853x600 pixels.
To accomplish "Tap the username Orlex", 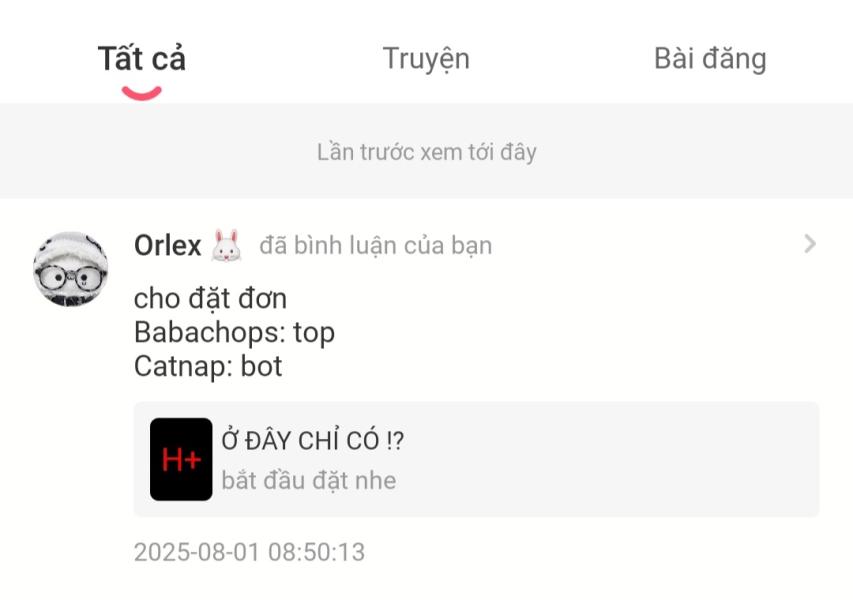I will pyautogui.click(x=167, y=245).
